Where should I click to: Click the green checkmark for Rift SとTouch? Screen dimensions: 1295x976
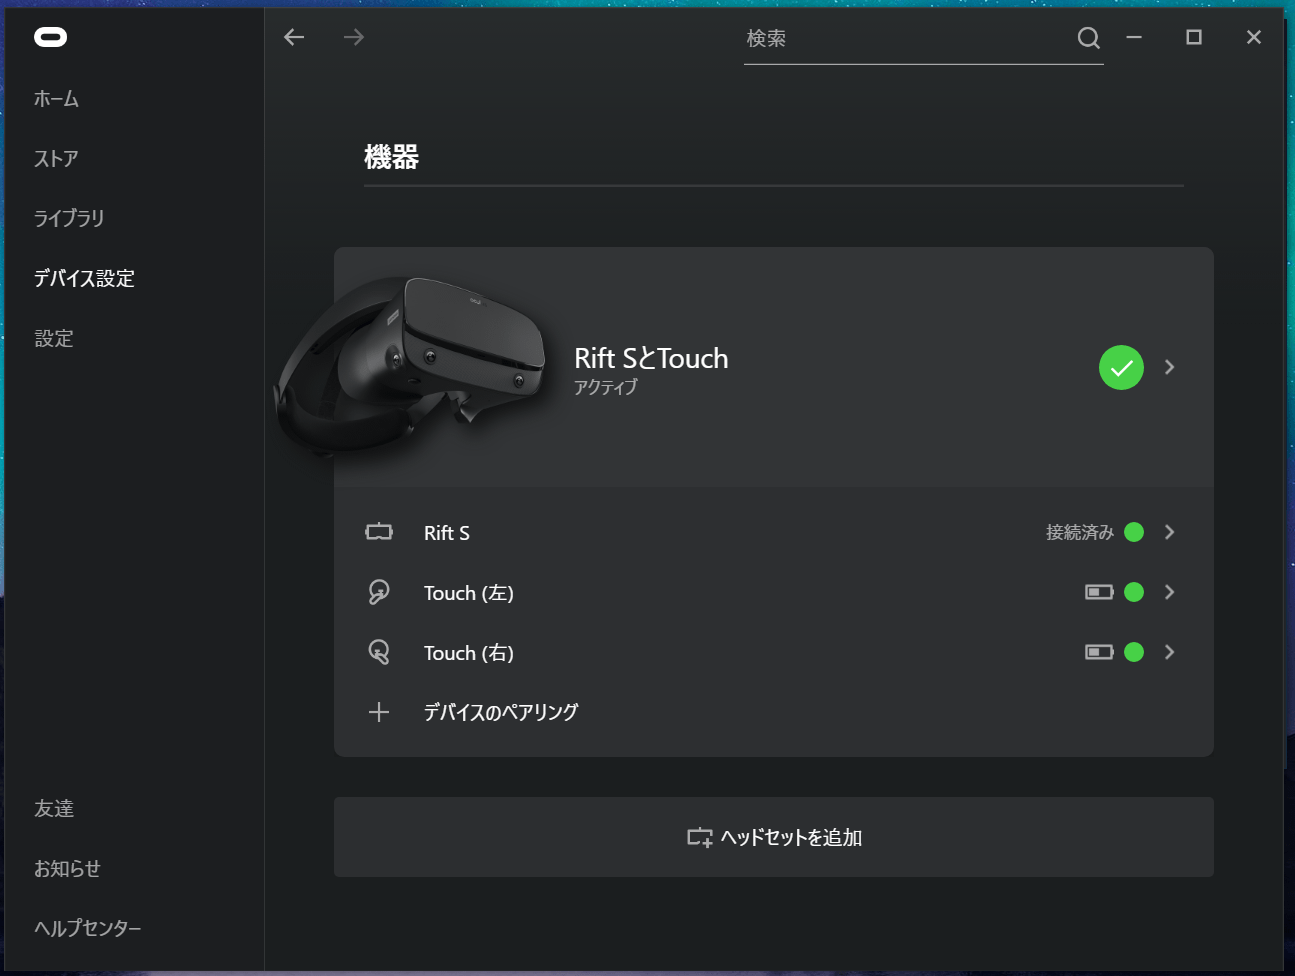(1121, 367)
